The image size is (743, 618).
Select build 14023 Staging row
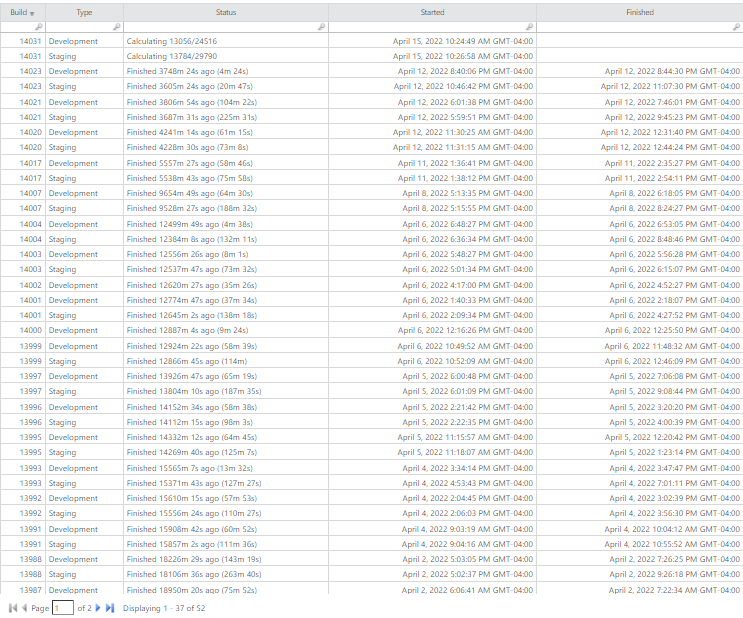tap(372, 86)
